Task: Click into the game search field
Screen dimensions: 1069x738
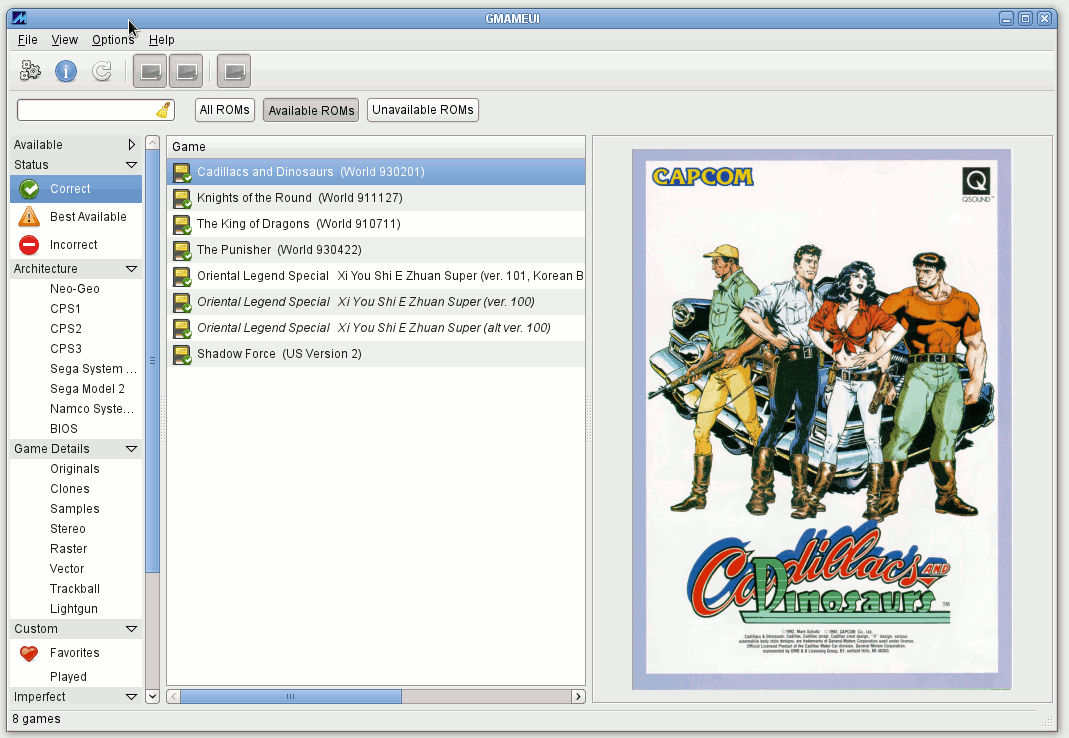Action: click(x=87, y=110)
